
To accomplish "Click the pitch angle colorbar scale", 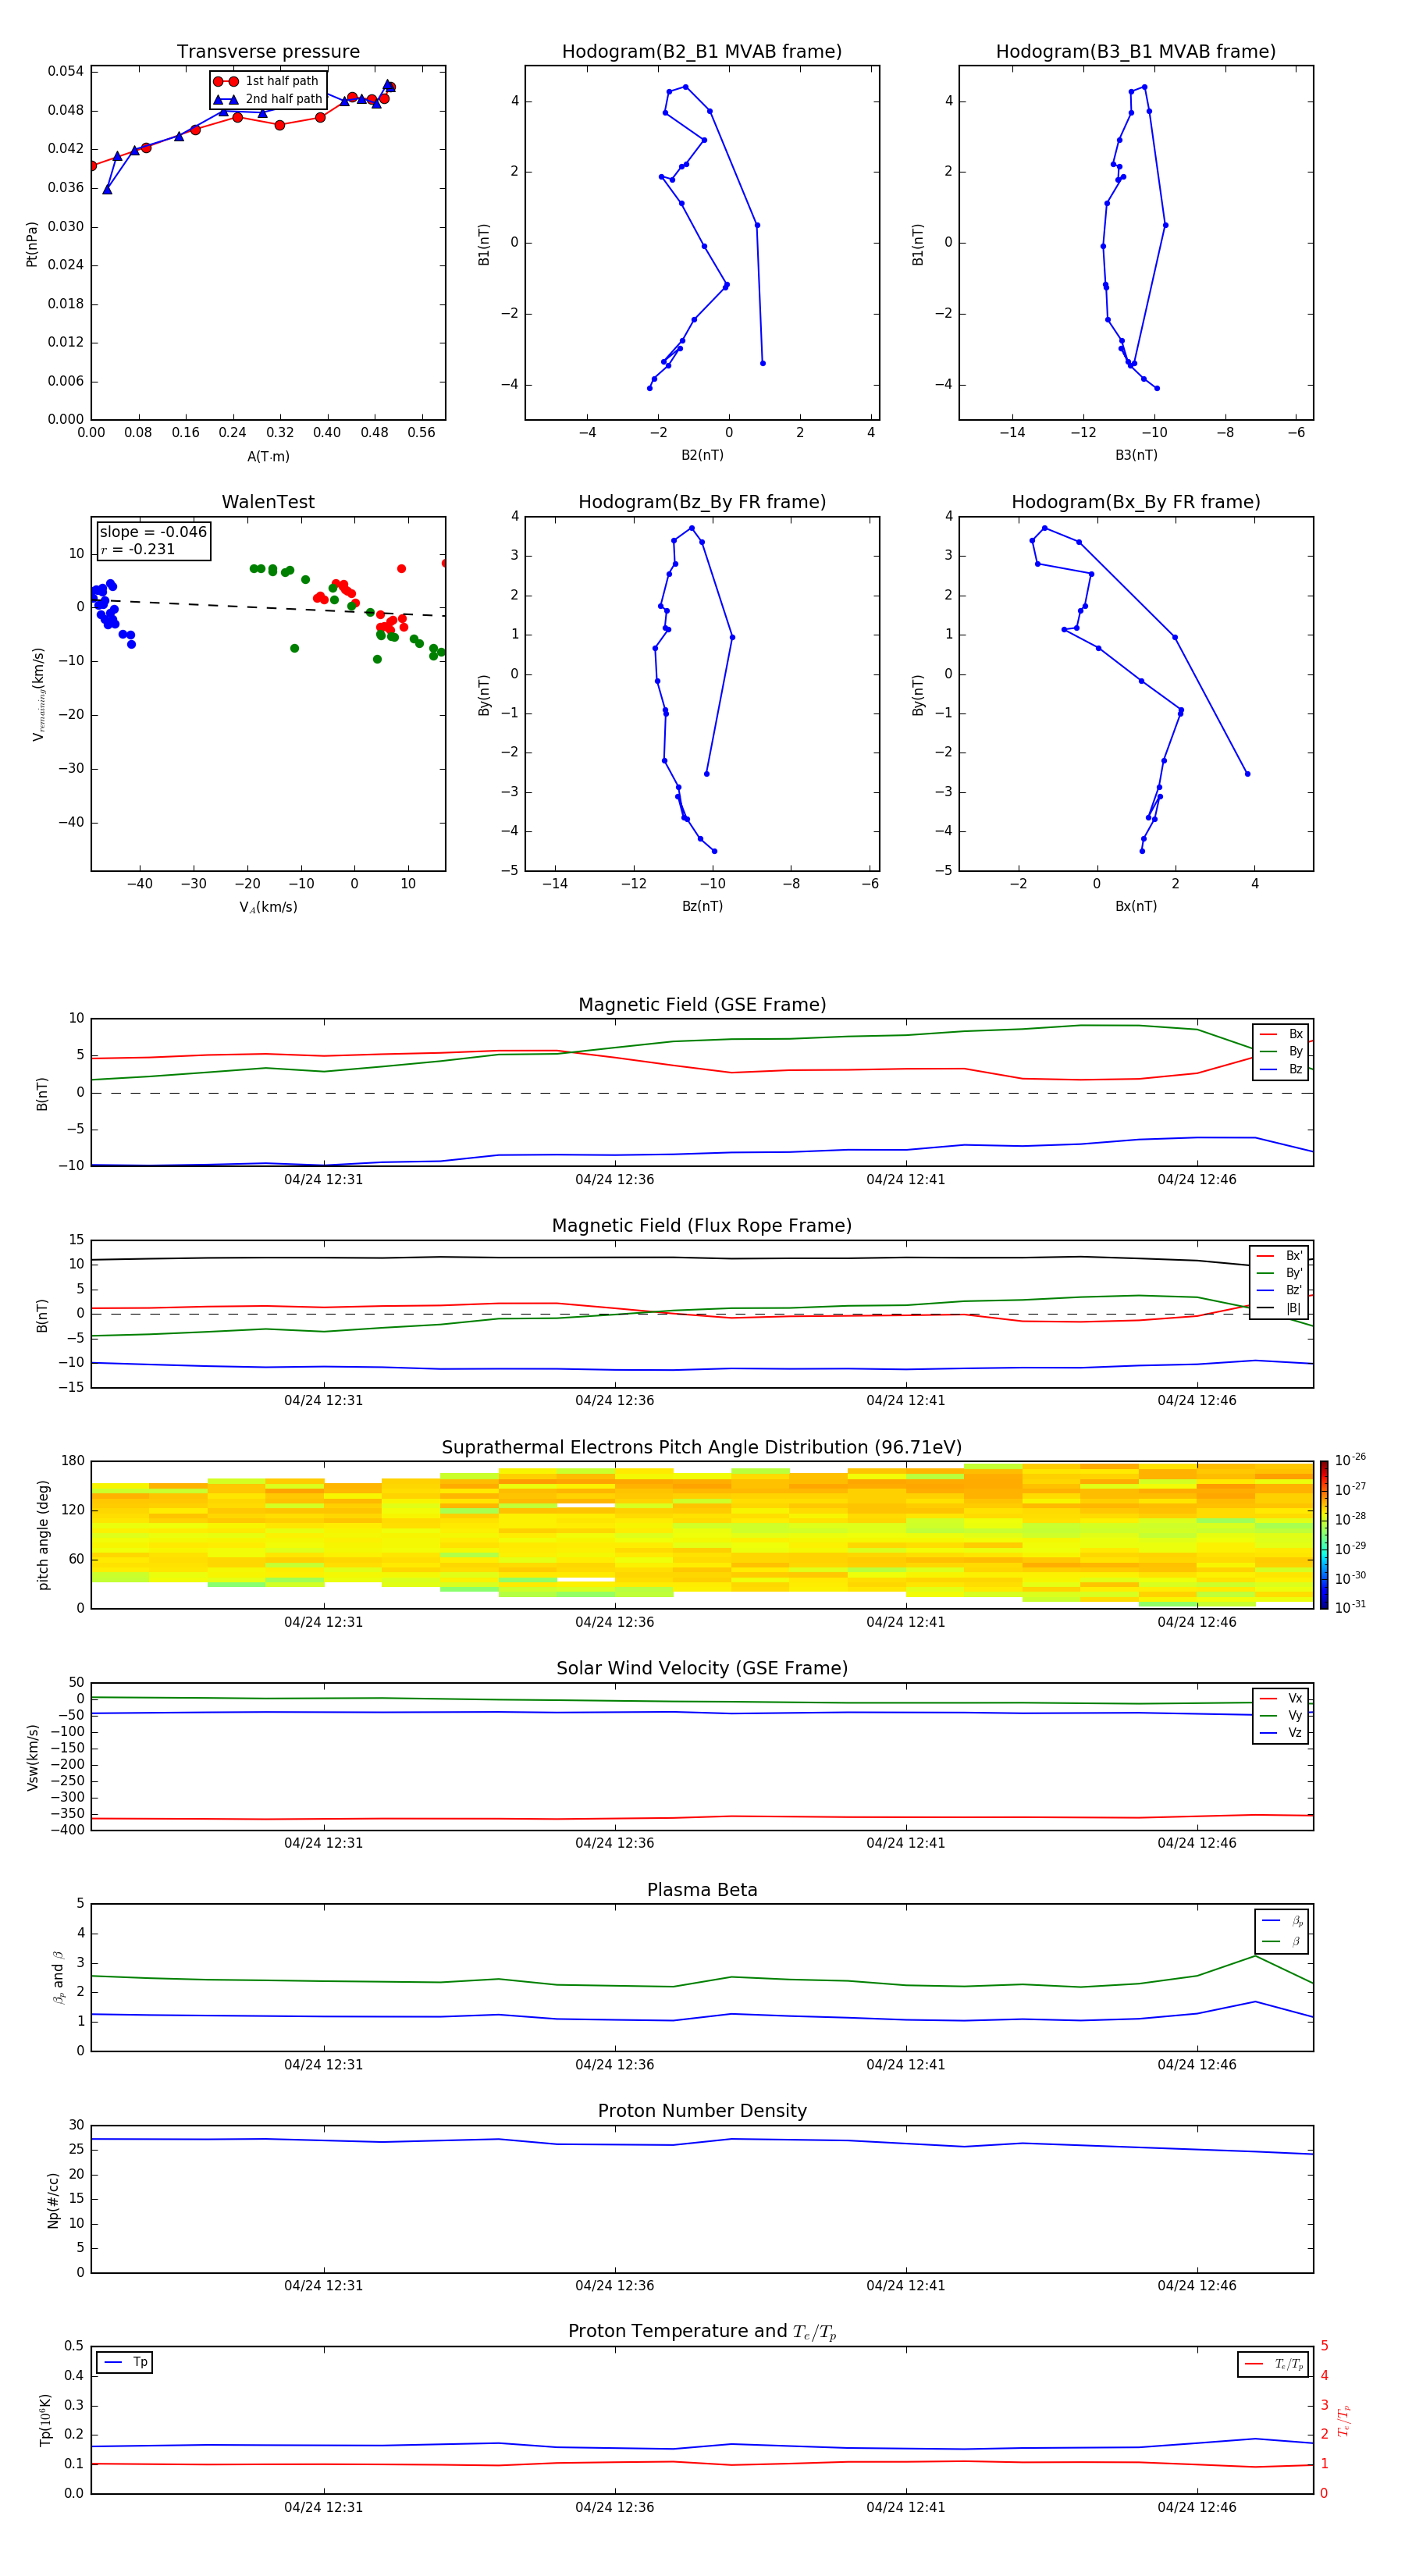I will pyautogui.click(x=1324, y=1535).
